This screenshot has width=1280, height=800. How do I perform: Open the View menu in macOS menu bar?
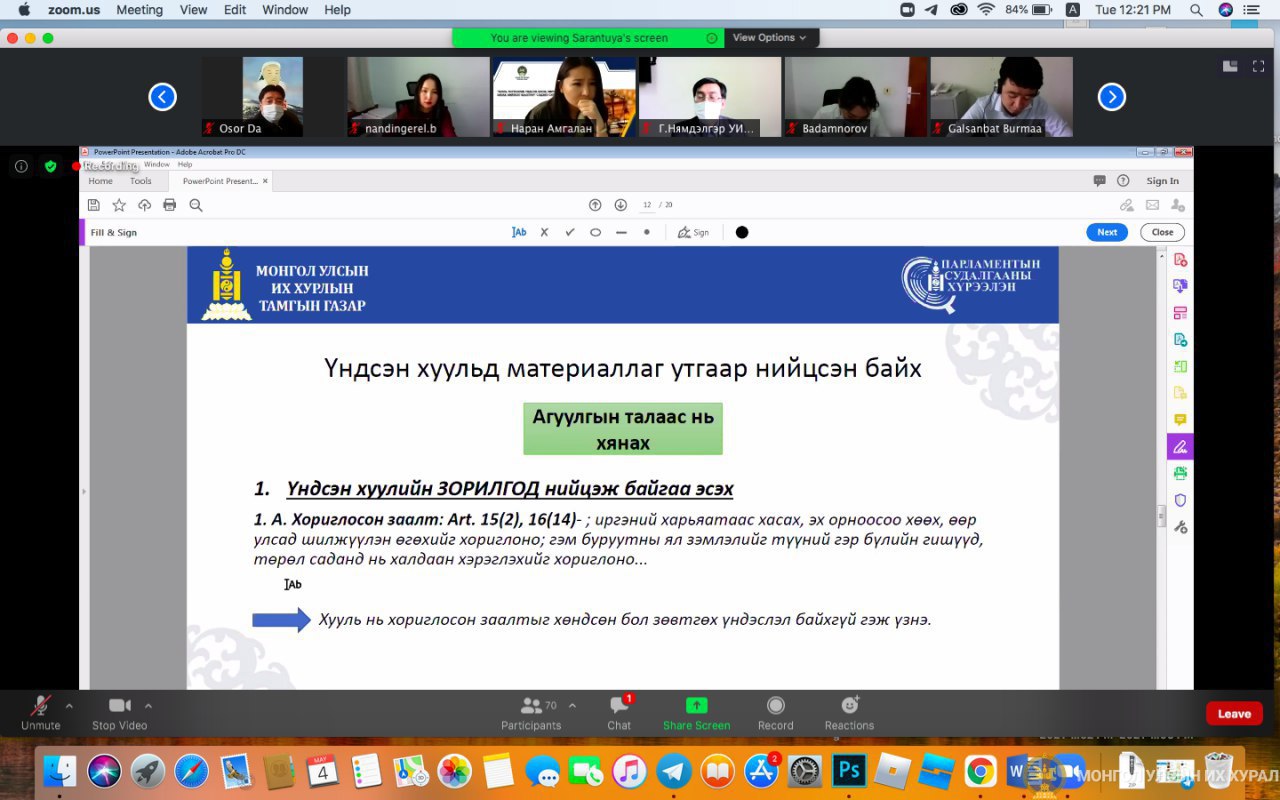tap(193, 9)
